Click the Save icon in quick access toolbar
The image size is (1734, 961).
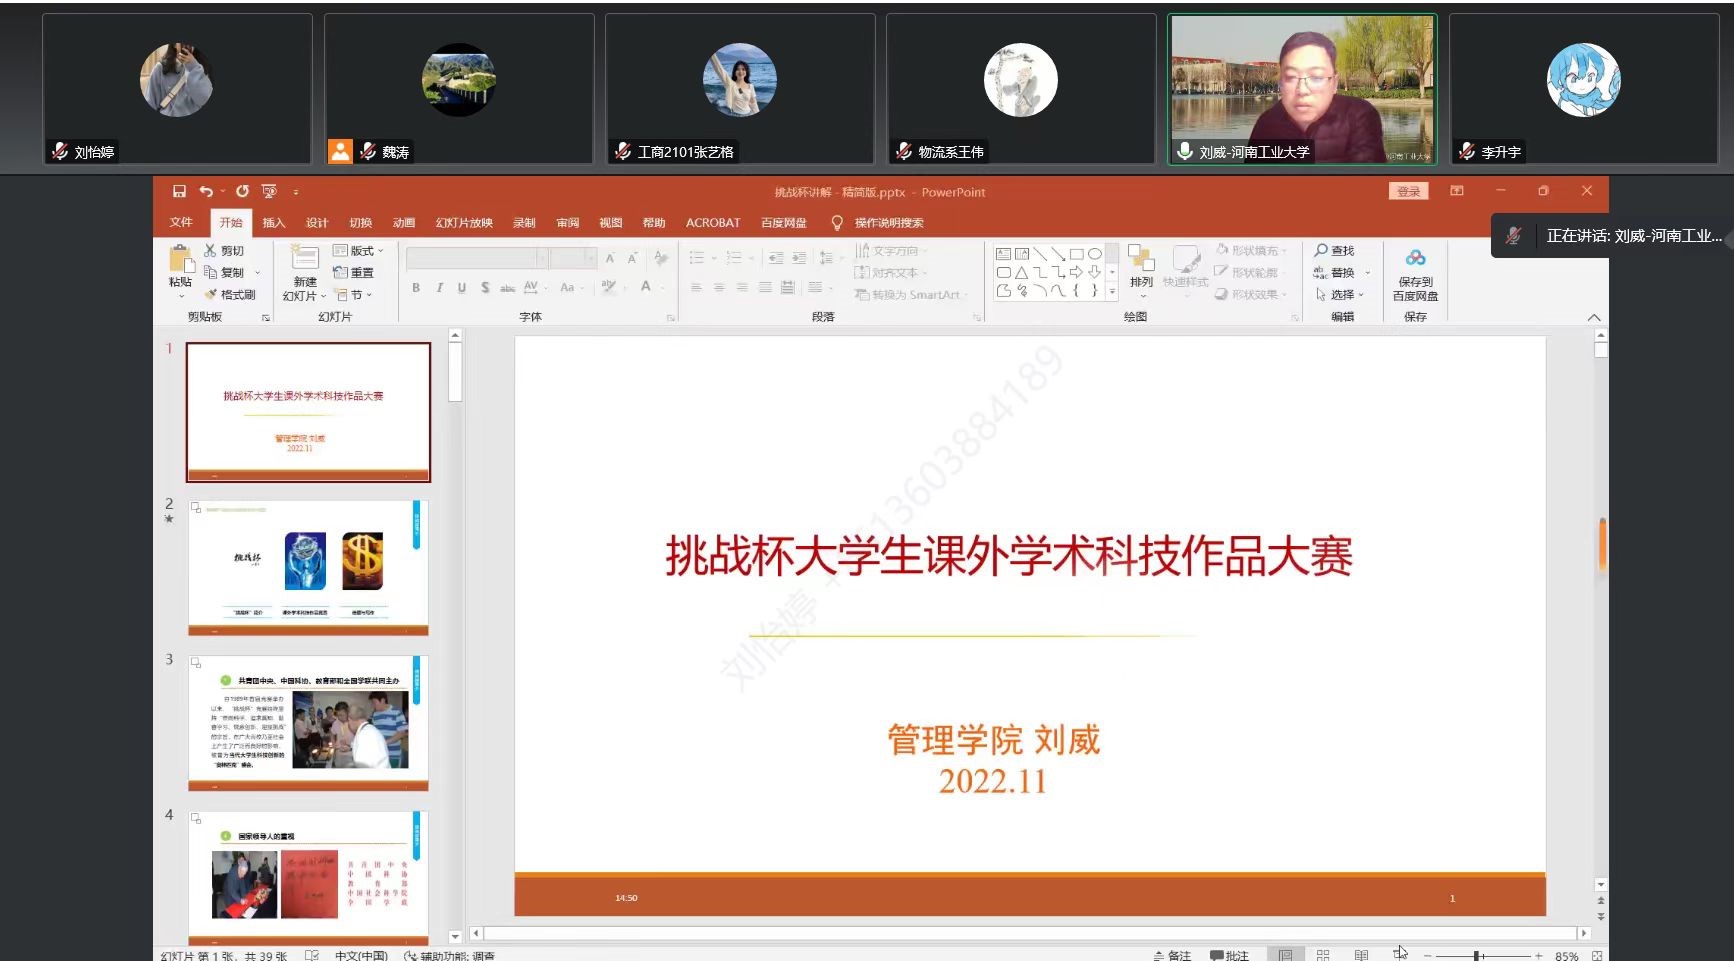(179, 191)
